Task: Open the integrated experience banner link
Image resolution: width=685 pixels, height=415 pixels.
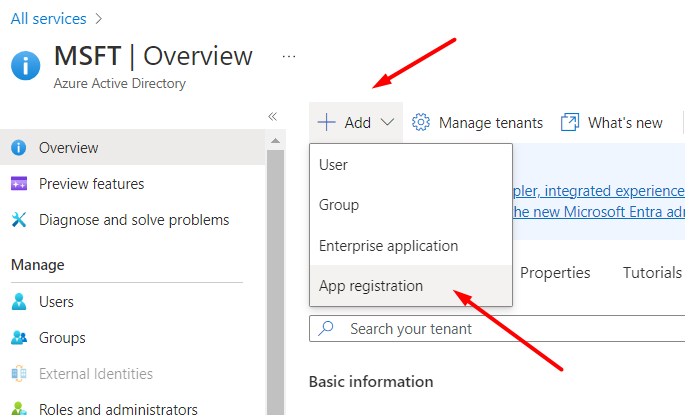Action: click(599, 191)
